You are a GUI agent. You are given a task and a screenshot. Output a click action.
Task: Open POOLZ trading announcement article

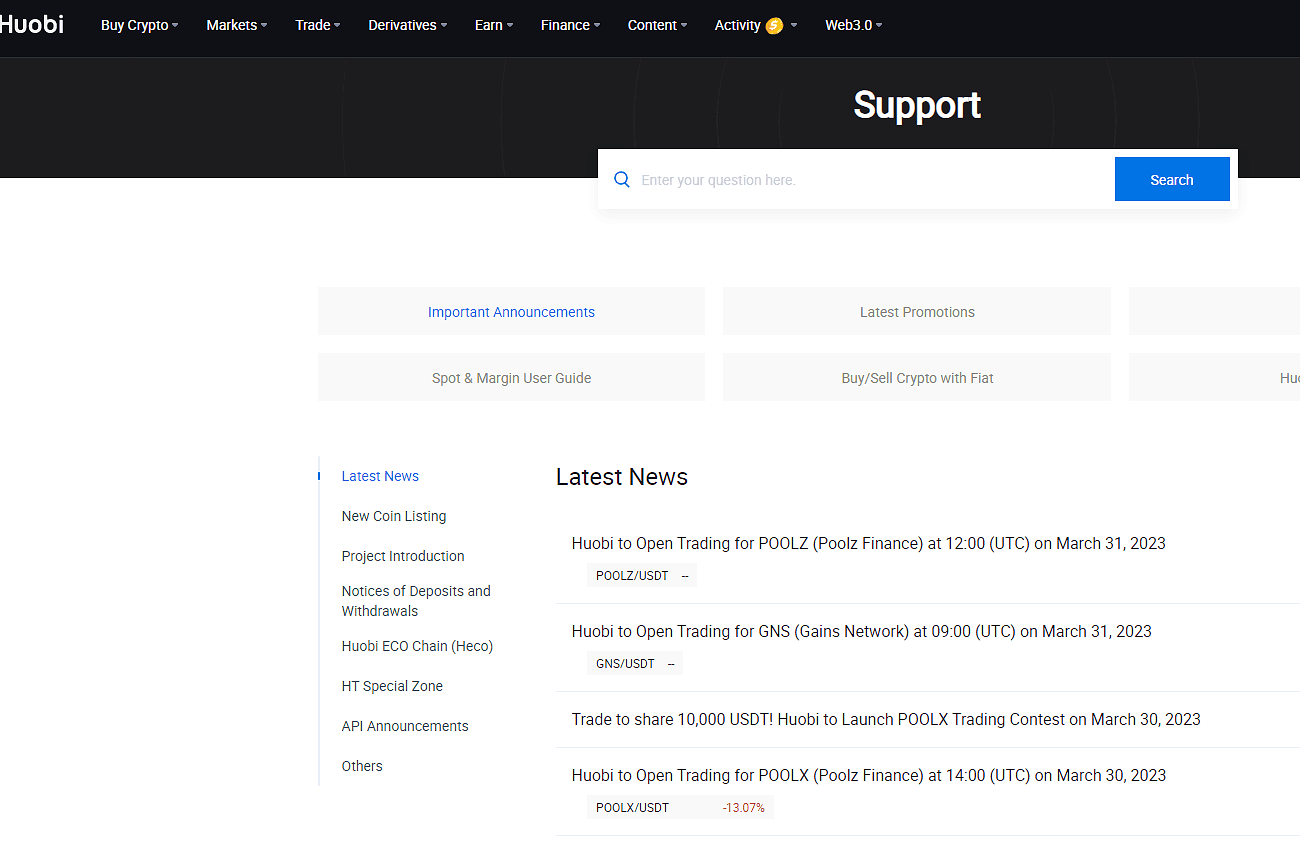click(868, 544)
